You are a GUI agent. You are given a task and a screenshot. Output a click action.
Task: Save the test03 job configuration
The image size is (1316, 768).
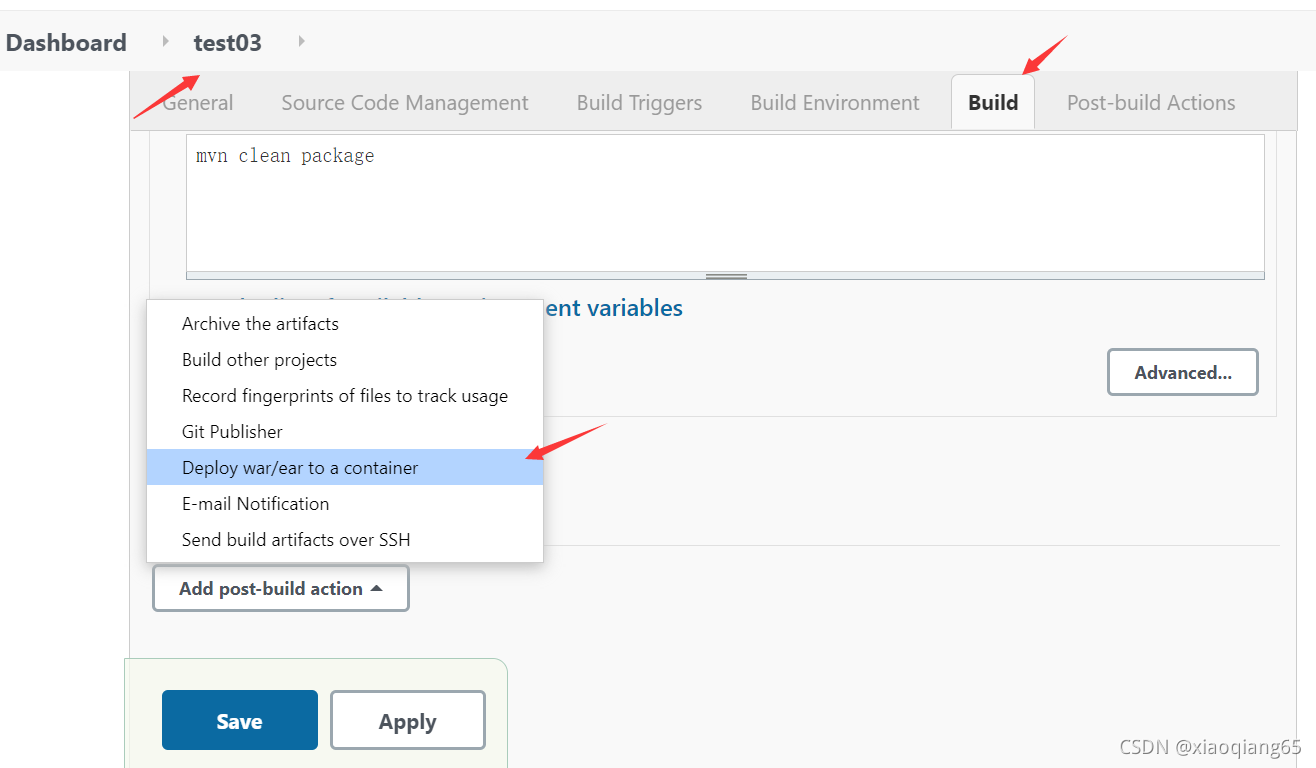(x=239, y=720)
